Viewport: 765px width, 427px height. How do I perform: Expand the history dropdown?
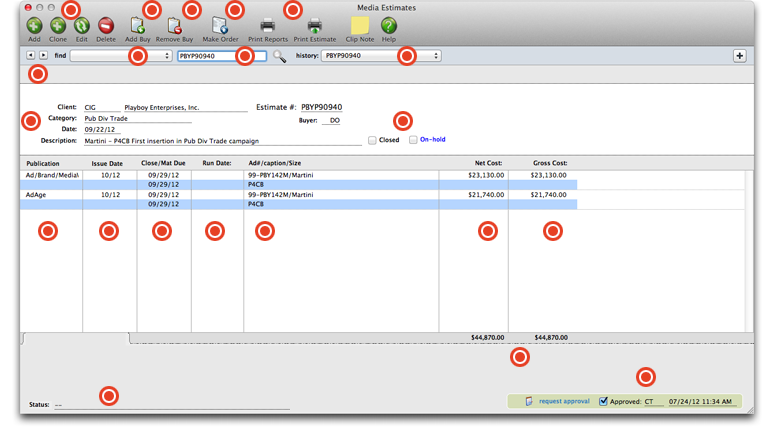click(380, 56)
